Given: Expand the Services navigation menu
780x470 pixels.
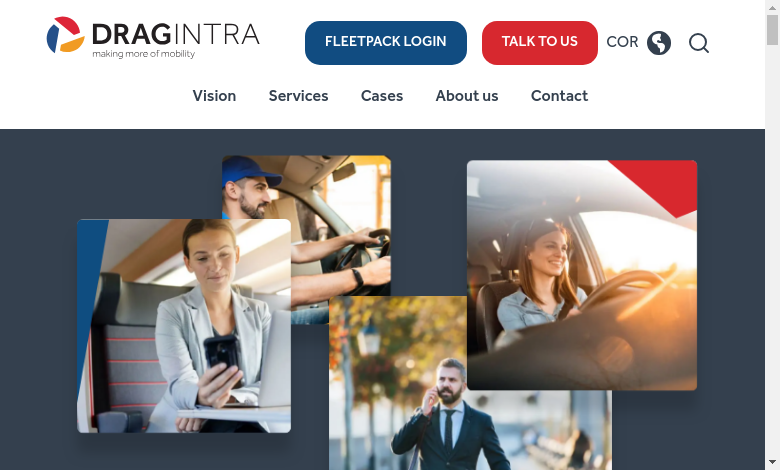Looking at the screenshot, I should [x=298, y=96].
